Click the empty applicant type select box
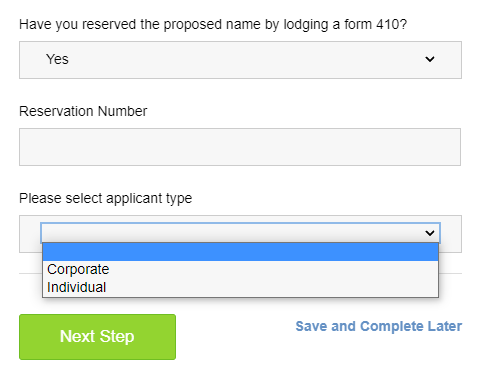This screenshot has width=487, height=375. [240, 233]
